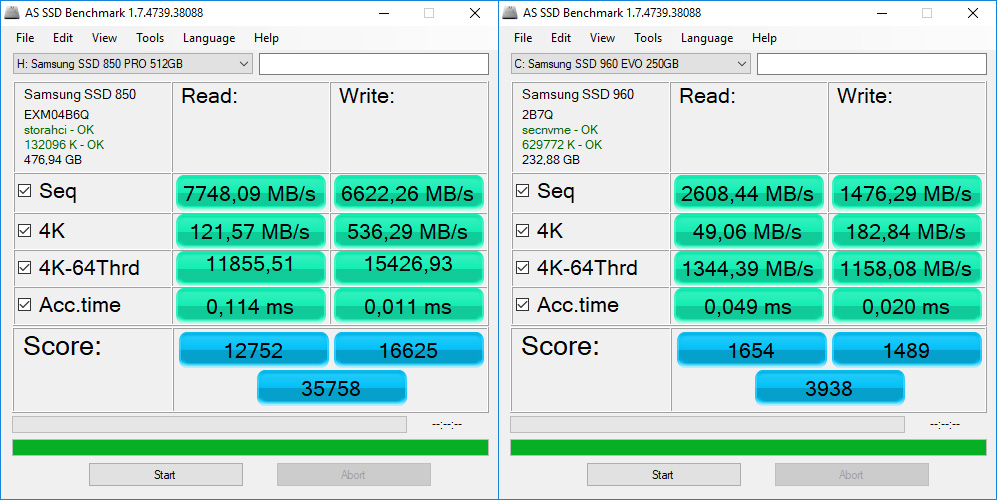
Task: Click the 15426,93 4K-64Thrd write result
Action: click(408, 268)
